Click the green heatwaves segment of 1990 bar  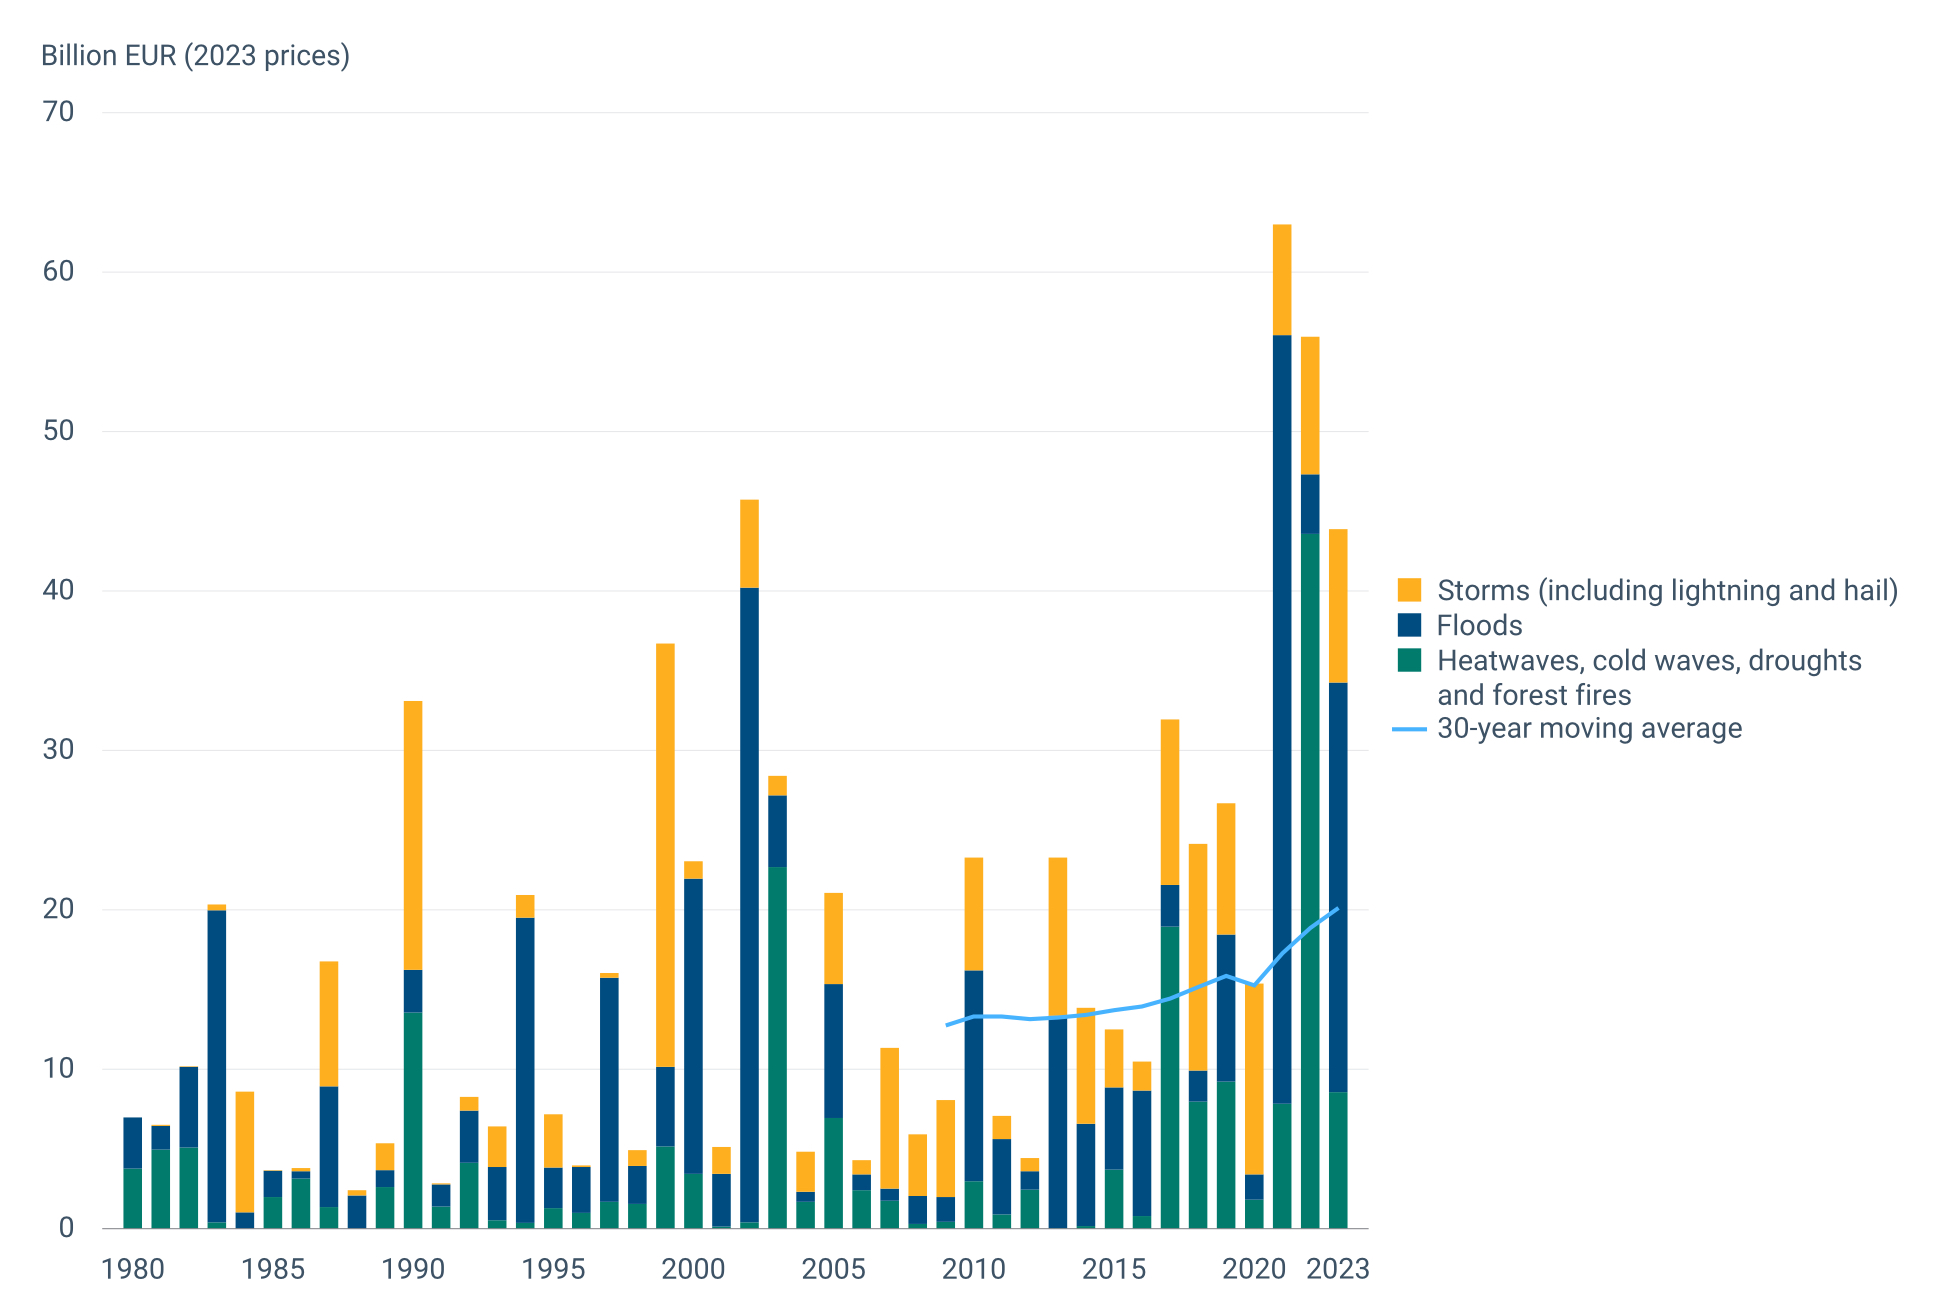413,1120
